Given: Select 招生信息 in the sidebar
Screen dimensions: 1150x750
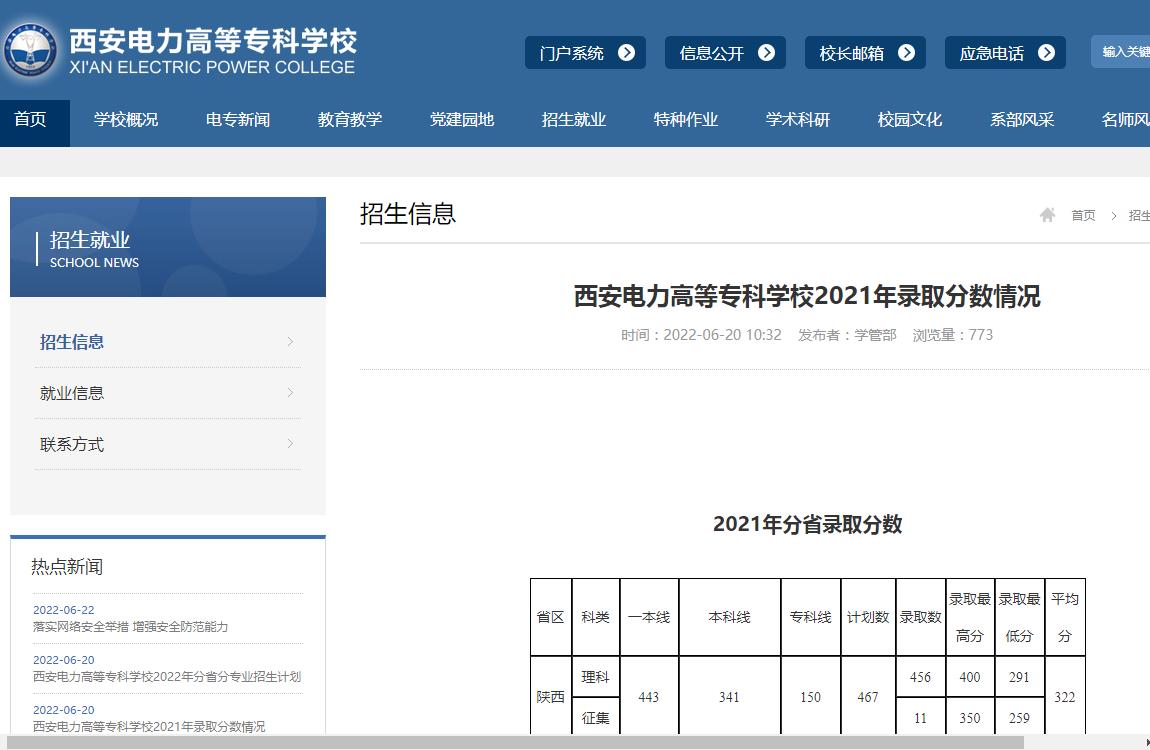Looking at the screenshot, I should tap(72, 342).
